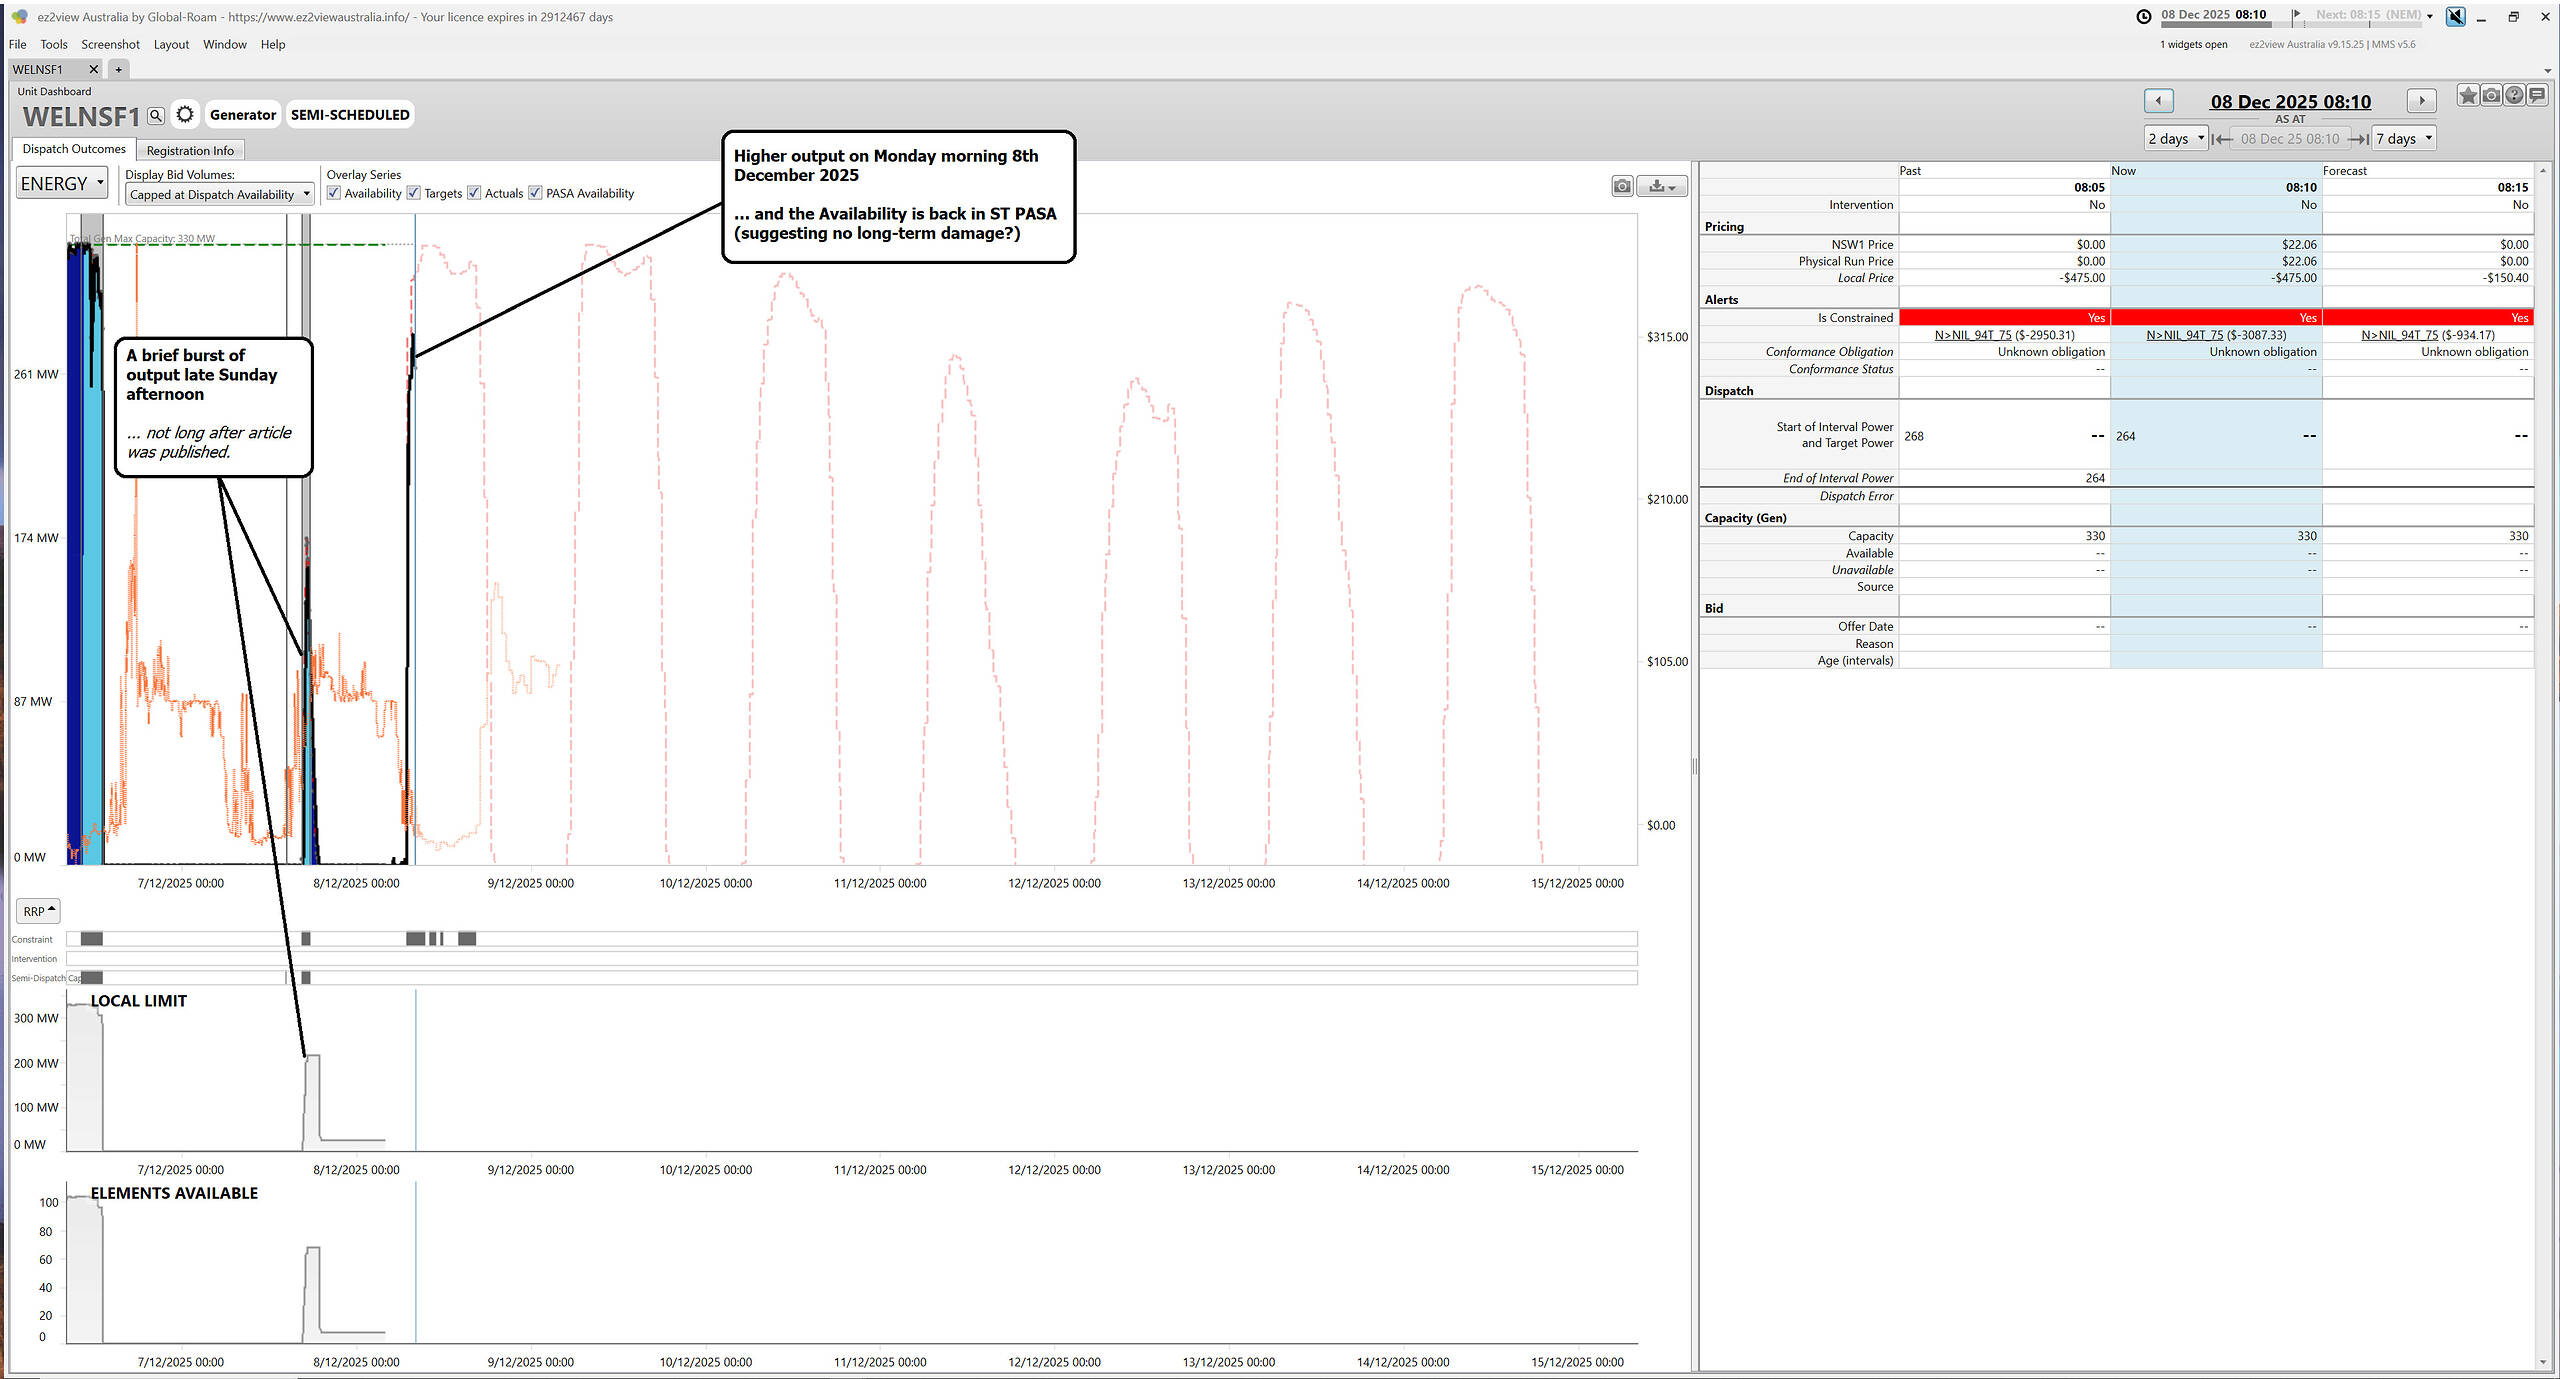This screenshot has width=2560, height=1379.
Task: Open the ENERGY commodity dropdown
Action: tap(62, 184)
